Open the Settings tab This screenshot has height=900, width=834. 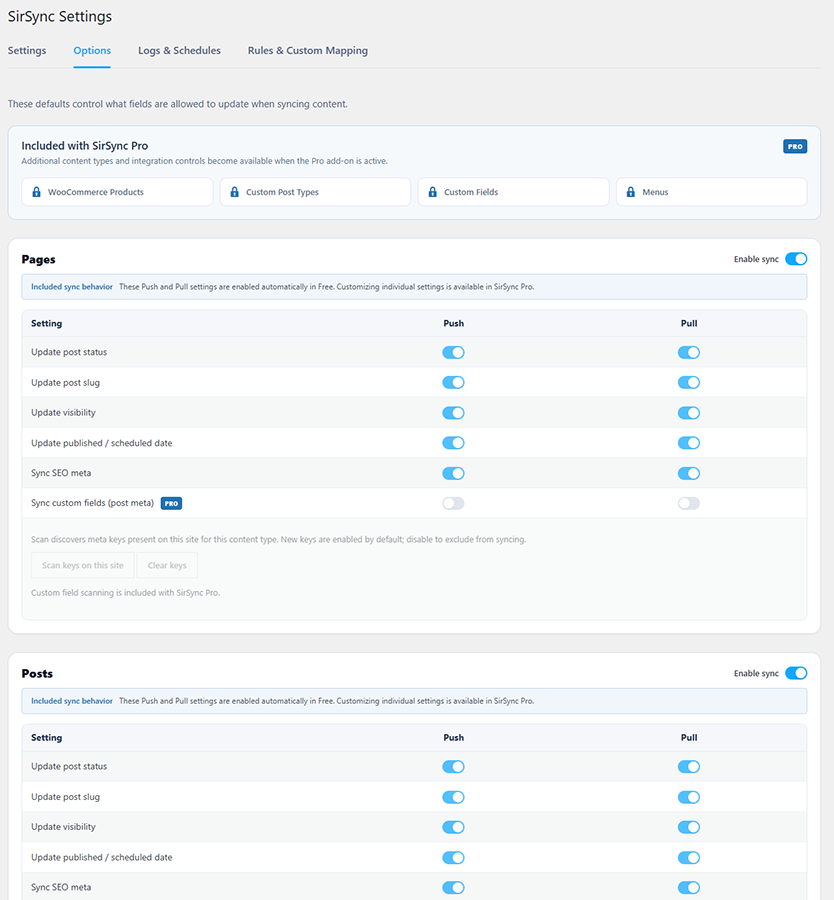[27, 51]
